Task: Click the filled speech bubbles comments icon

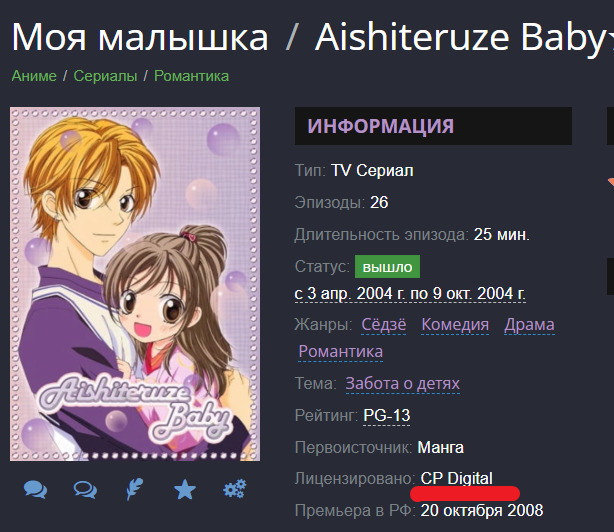Action: coord(35,489)
